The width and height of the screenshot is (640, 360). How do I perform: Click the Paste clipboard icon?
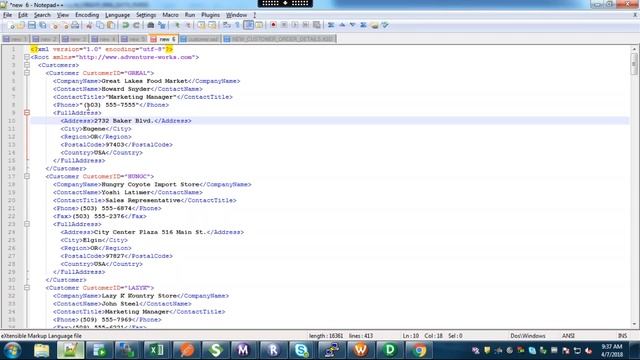pos(111,25)
